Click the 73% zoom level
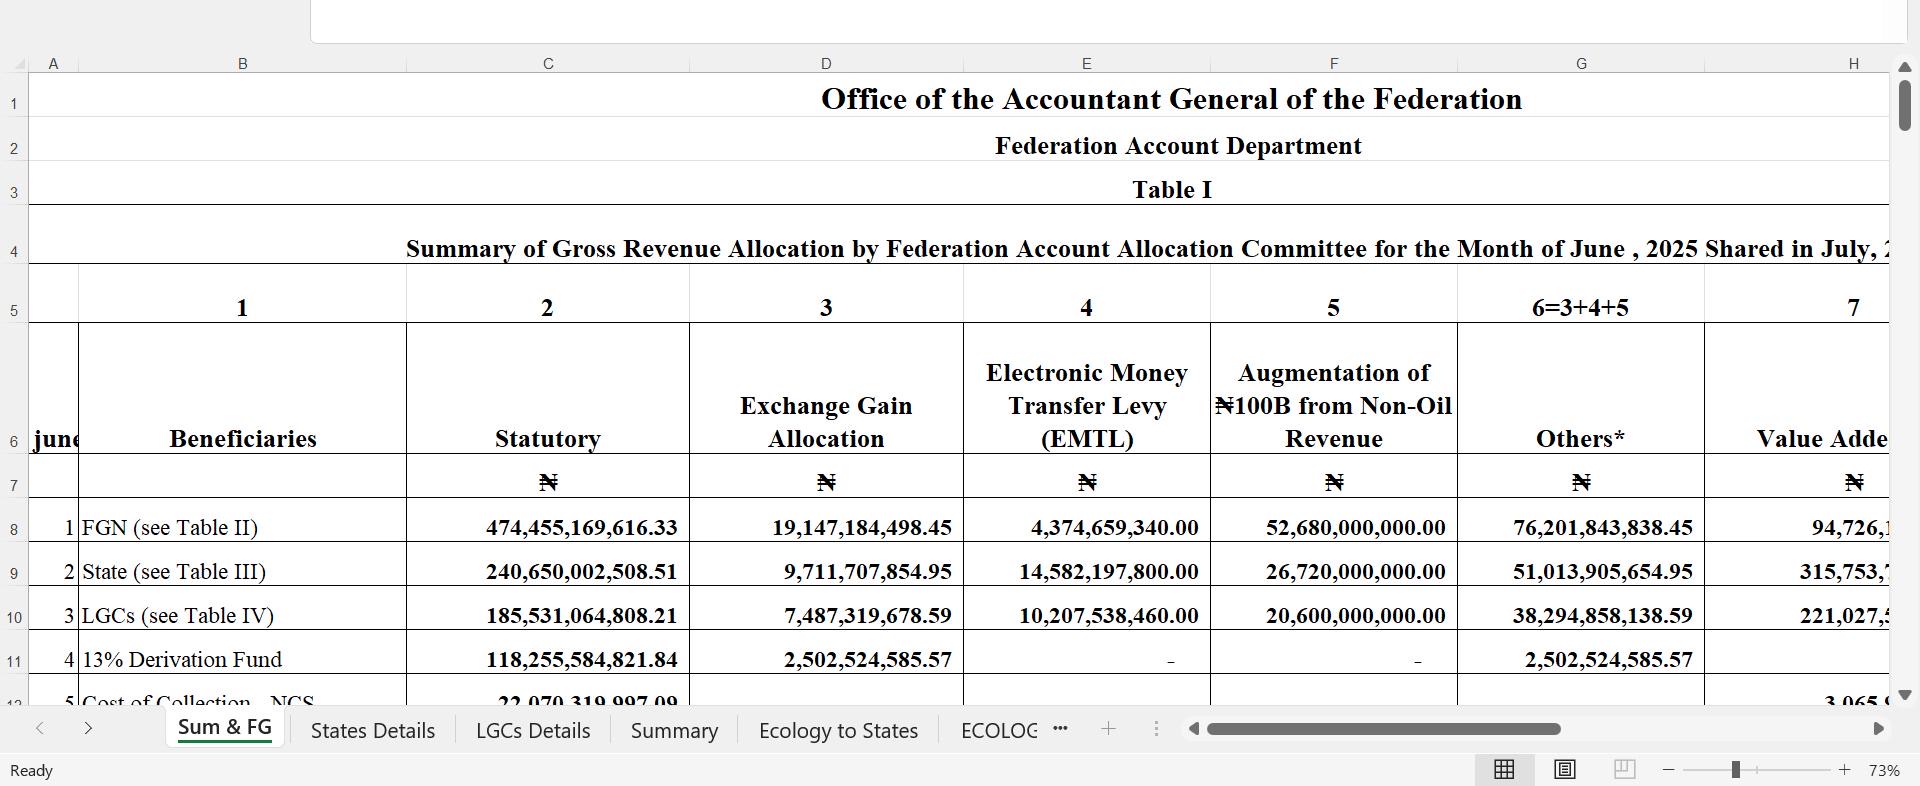 pos(1884,770)
